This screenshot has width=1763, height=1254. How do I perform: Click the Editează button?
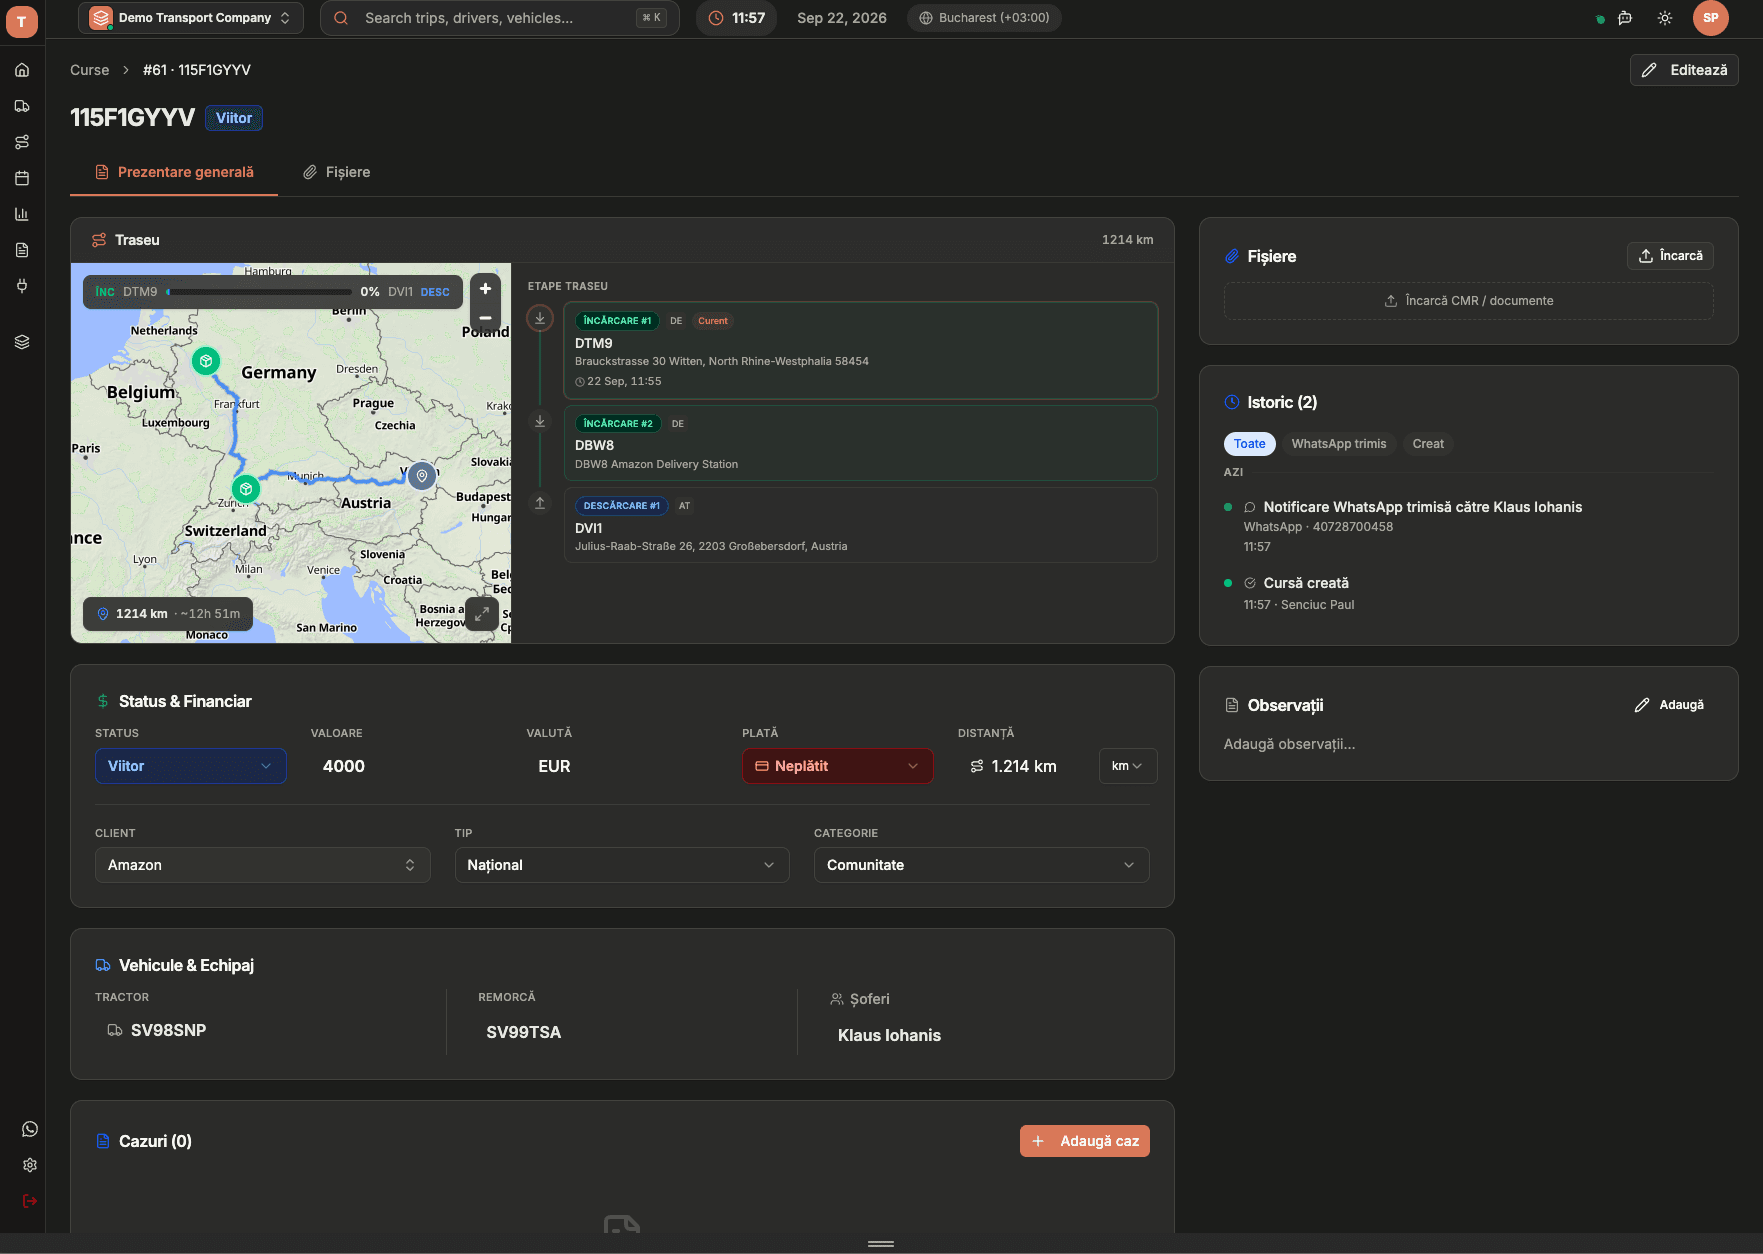1684,70
